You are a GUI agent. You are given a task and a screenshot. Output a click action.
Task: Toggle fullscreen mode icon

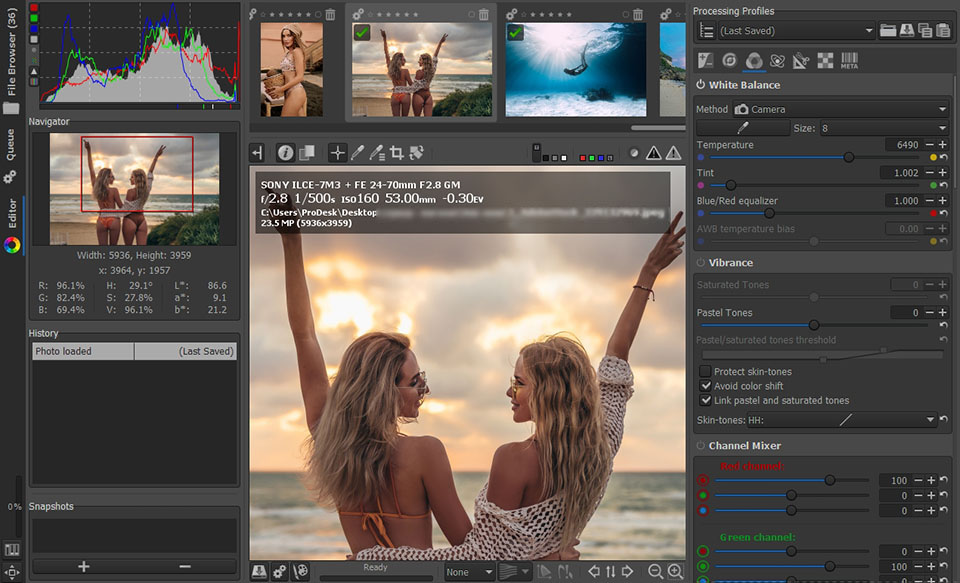point(12,573)
